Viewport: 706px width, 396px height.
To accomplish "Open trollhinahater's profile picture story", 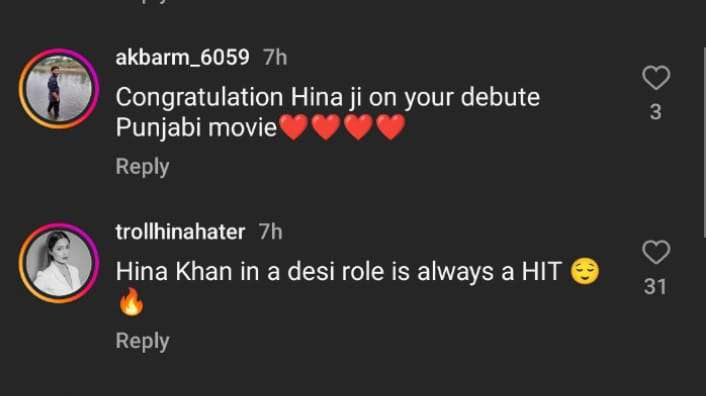I will [x=59, y=263].
